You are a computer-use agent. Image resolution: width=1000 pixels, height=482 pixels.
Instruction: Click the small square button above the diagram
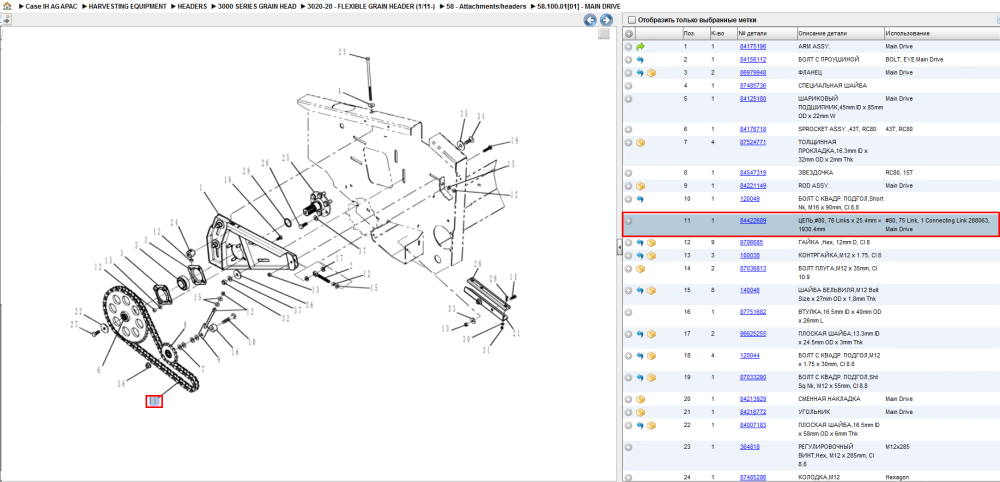[x=603, y=34]
